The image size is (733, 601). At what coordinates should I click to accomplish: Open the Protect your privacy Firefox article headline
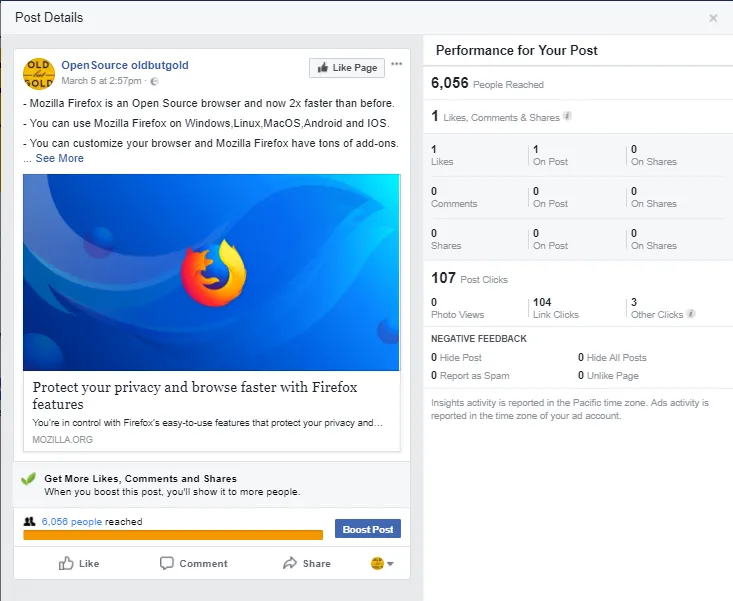tap(194, 395)
